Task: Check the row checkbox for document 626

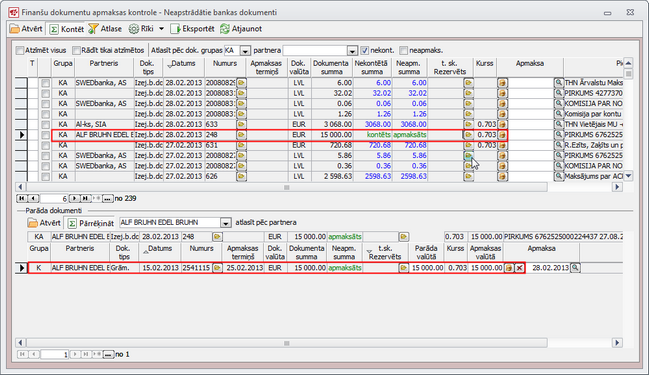Action: point(45,177)
